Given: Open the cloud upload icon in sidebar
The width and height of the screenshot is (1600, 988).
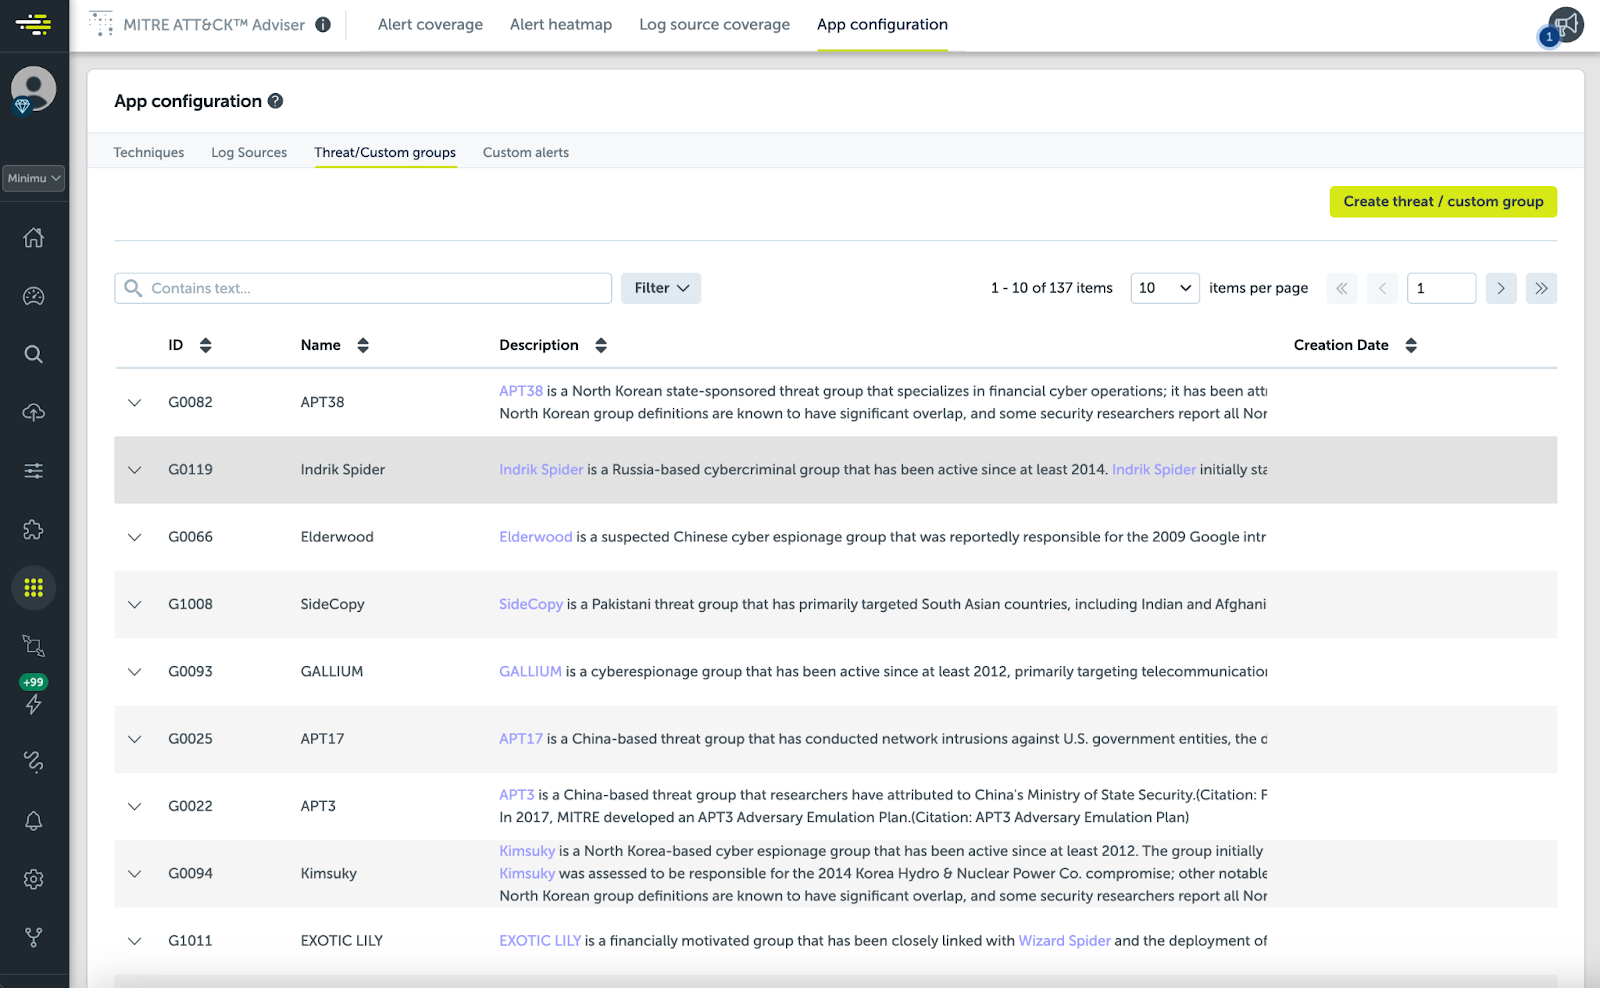Looking at the screenshot, I should click(34, 412).
